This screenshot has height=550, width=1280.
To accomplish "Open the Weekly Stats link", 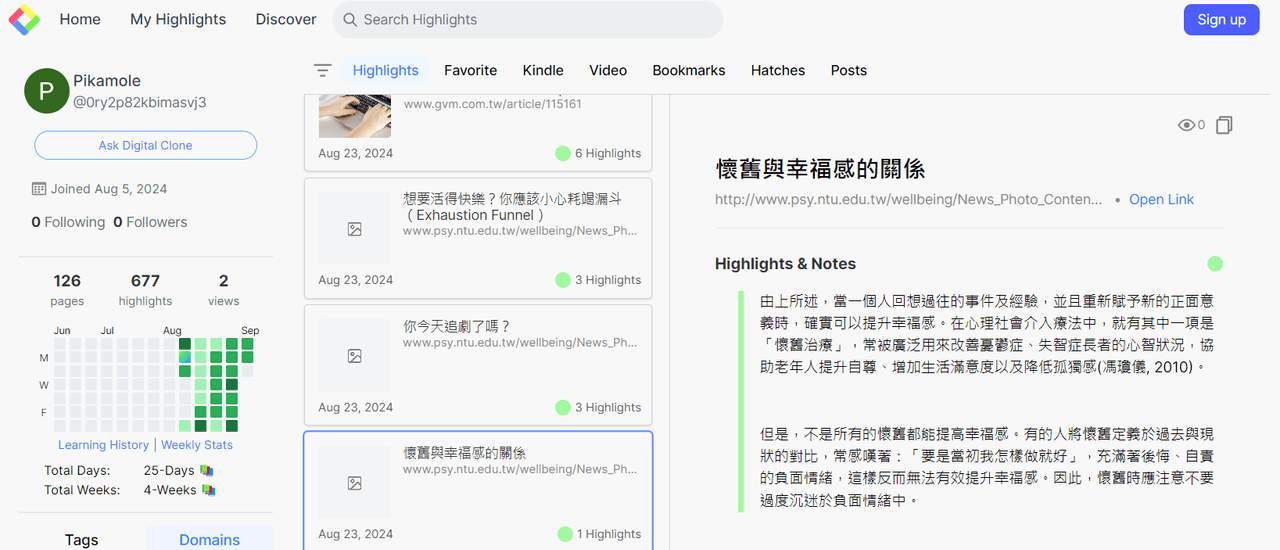I will tap(197, 445).
